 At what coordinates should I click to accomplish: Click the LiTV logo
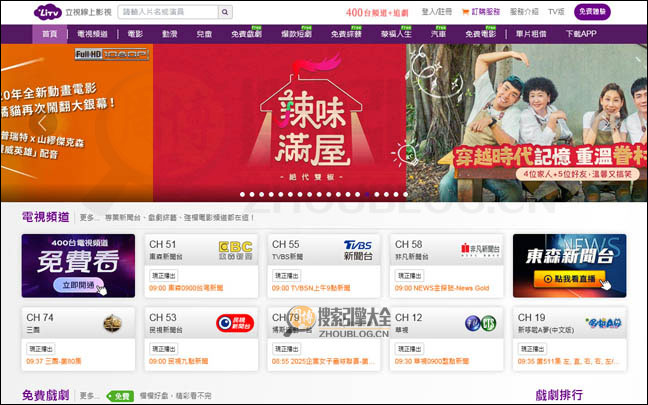(48, 12)
